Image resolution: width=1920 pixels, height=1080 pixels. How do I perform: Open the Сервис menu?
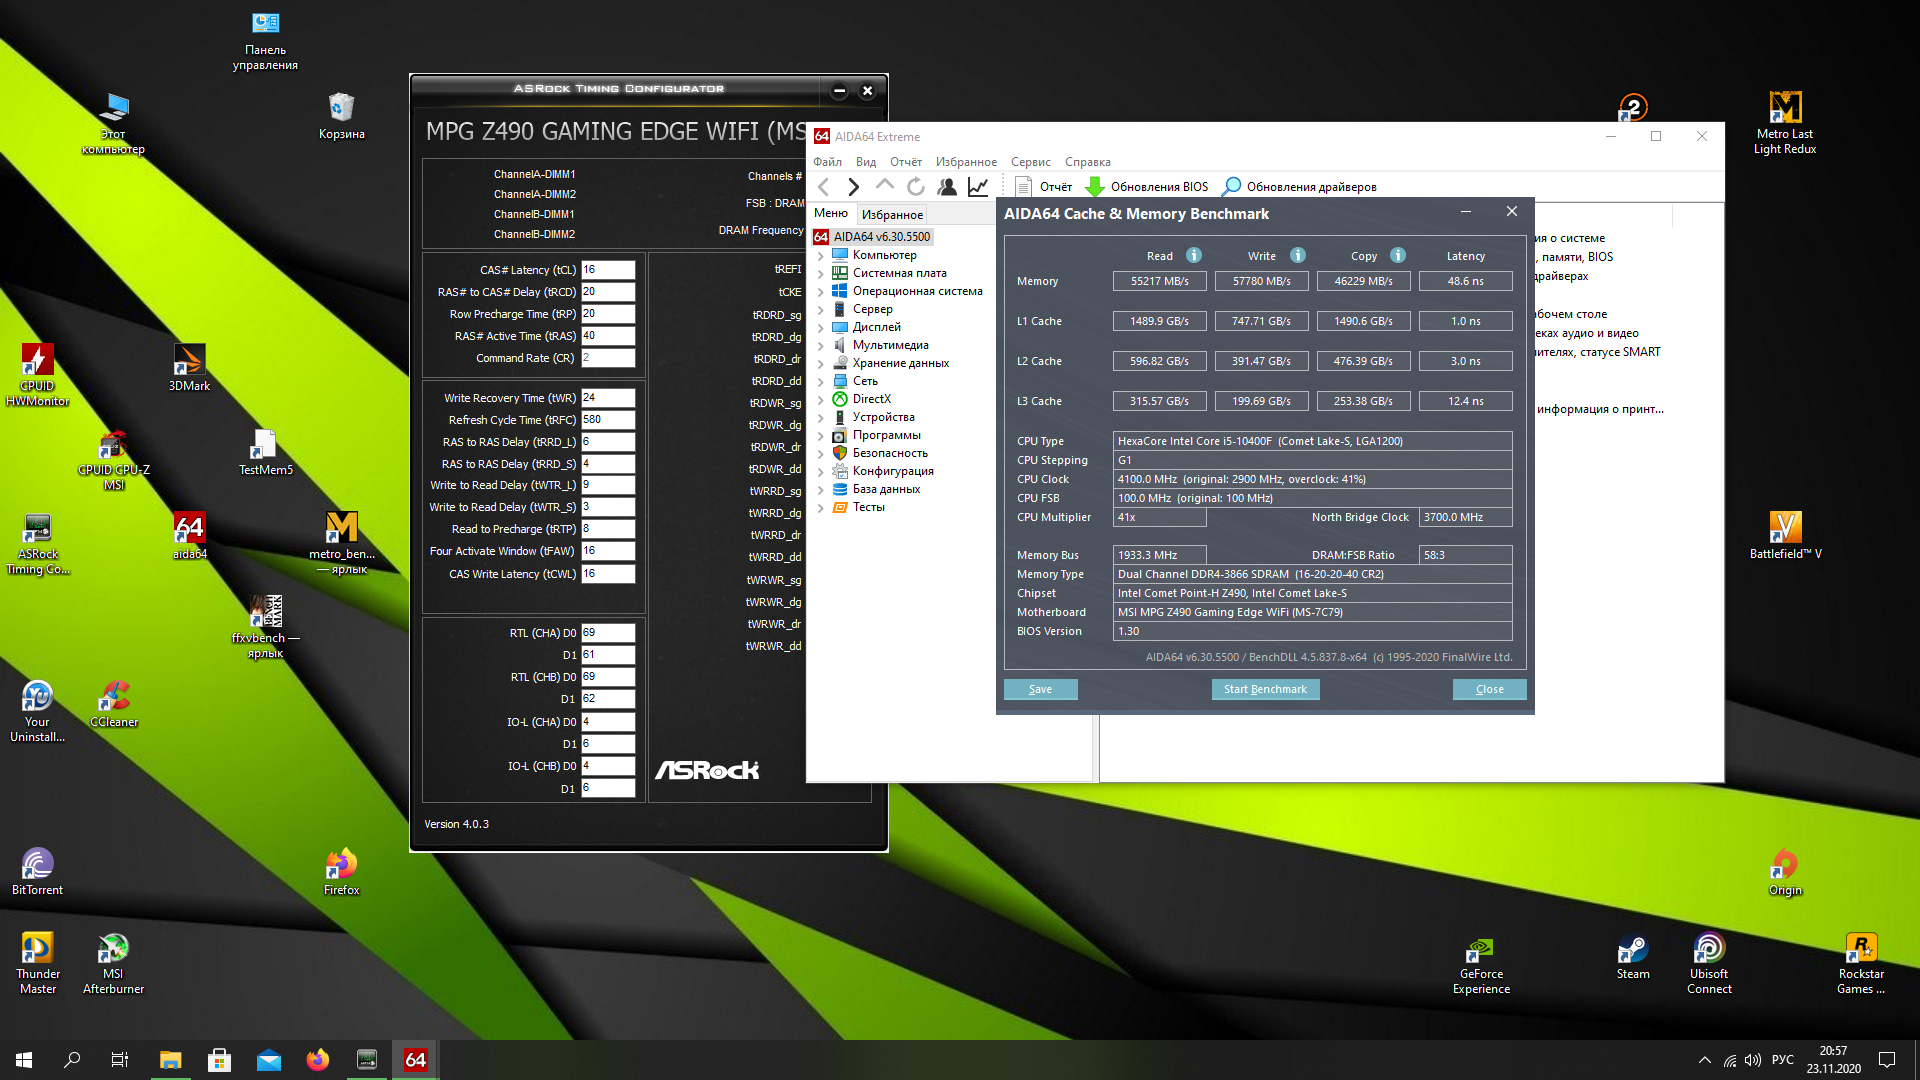tap(1030, 162)
